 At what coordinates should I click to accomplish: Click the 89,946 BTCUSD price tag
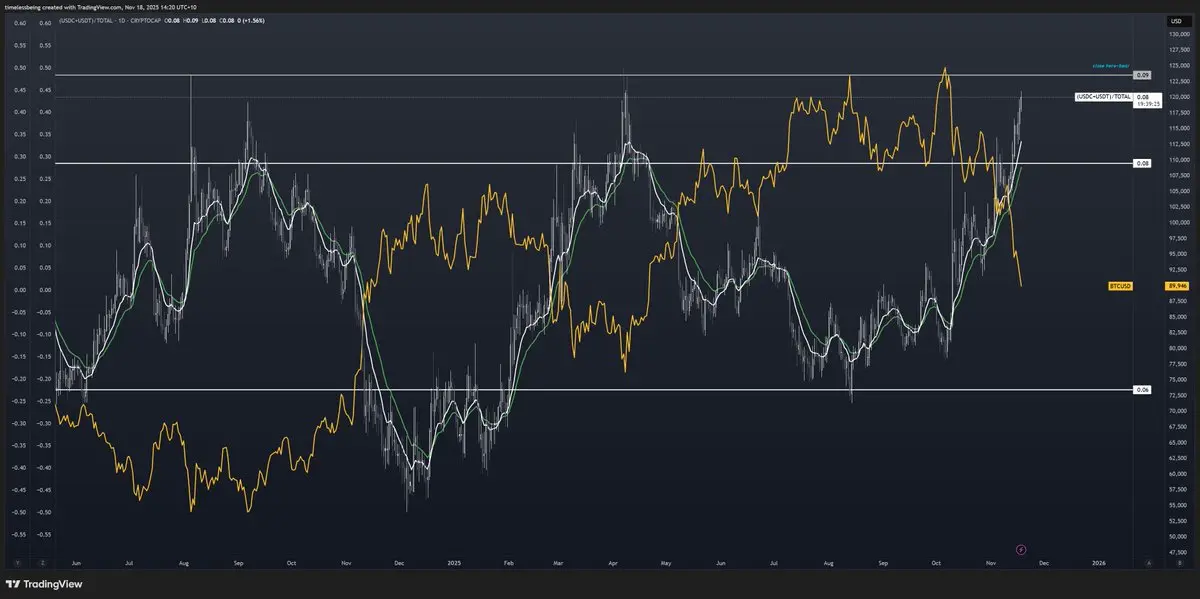pos(1177,286)
